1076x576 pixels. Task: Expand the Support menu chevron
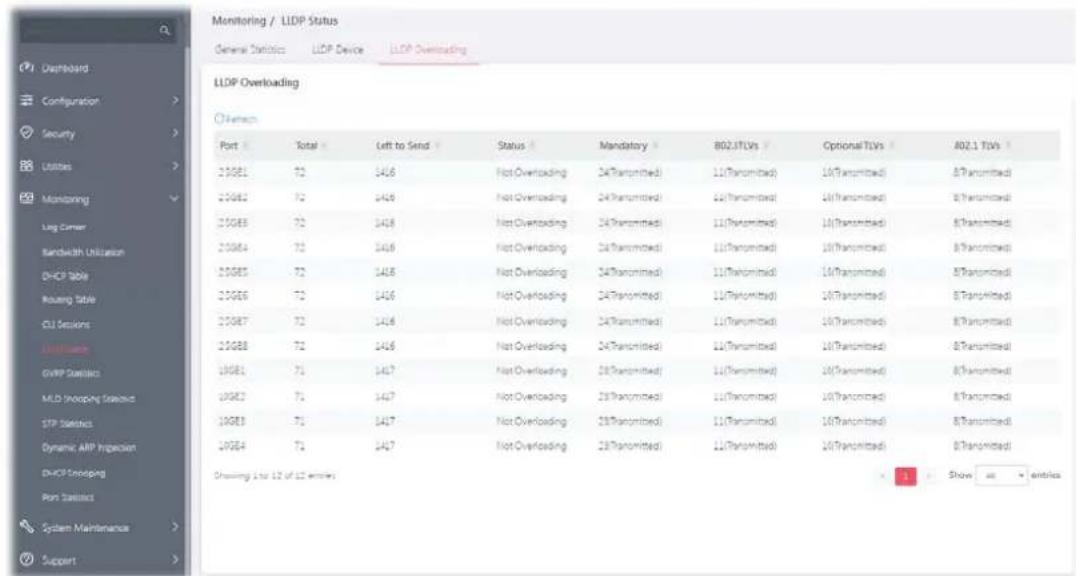click(175, 560)
